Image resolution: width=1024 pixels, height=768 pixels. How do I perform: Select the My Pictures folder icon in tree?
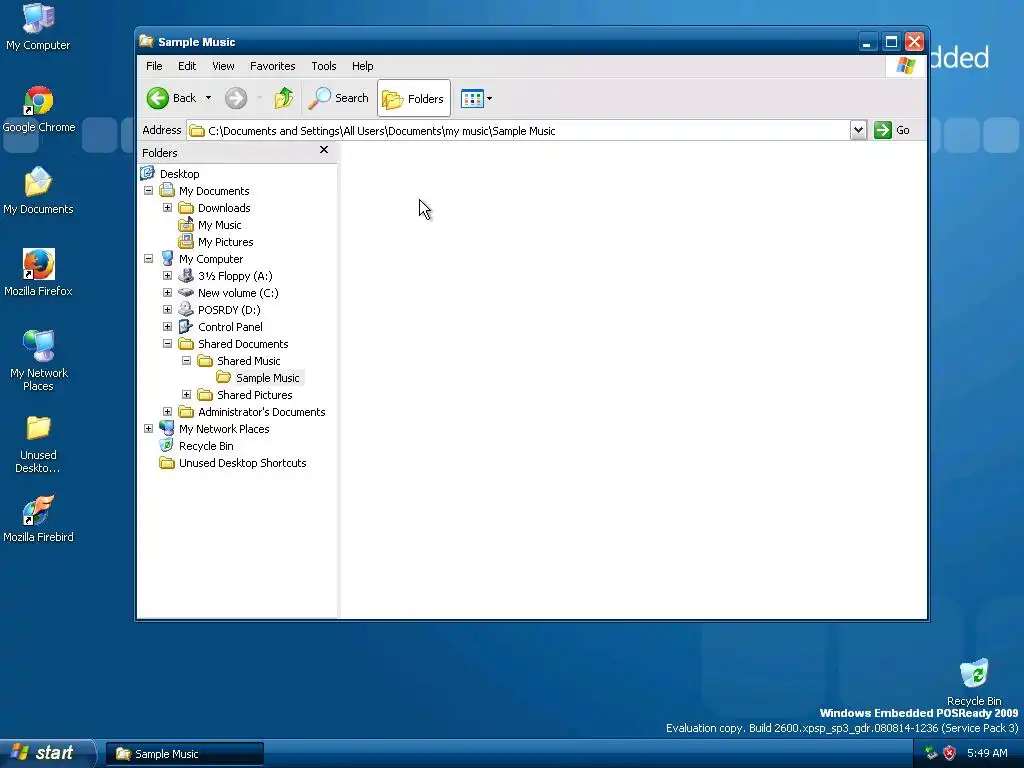pyautogui.click(x=186, y=242)
